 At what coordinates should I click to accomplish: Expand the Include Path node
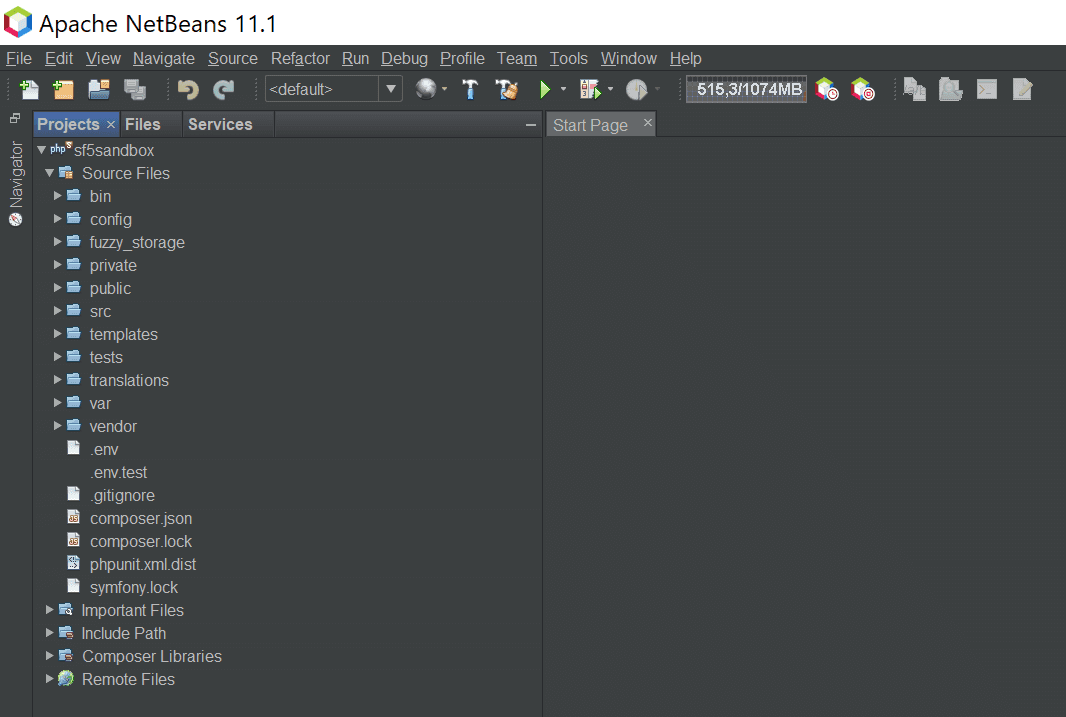50,633
